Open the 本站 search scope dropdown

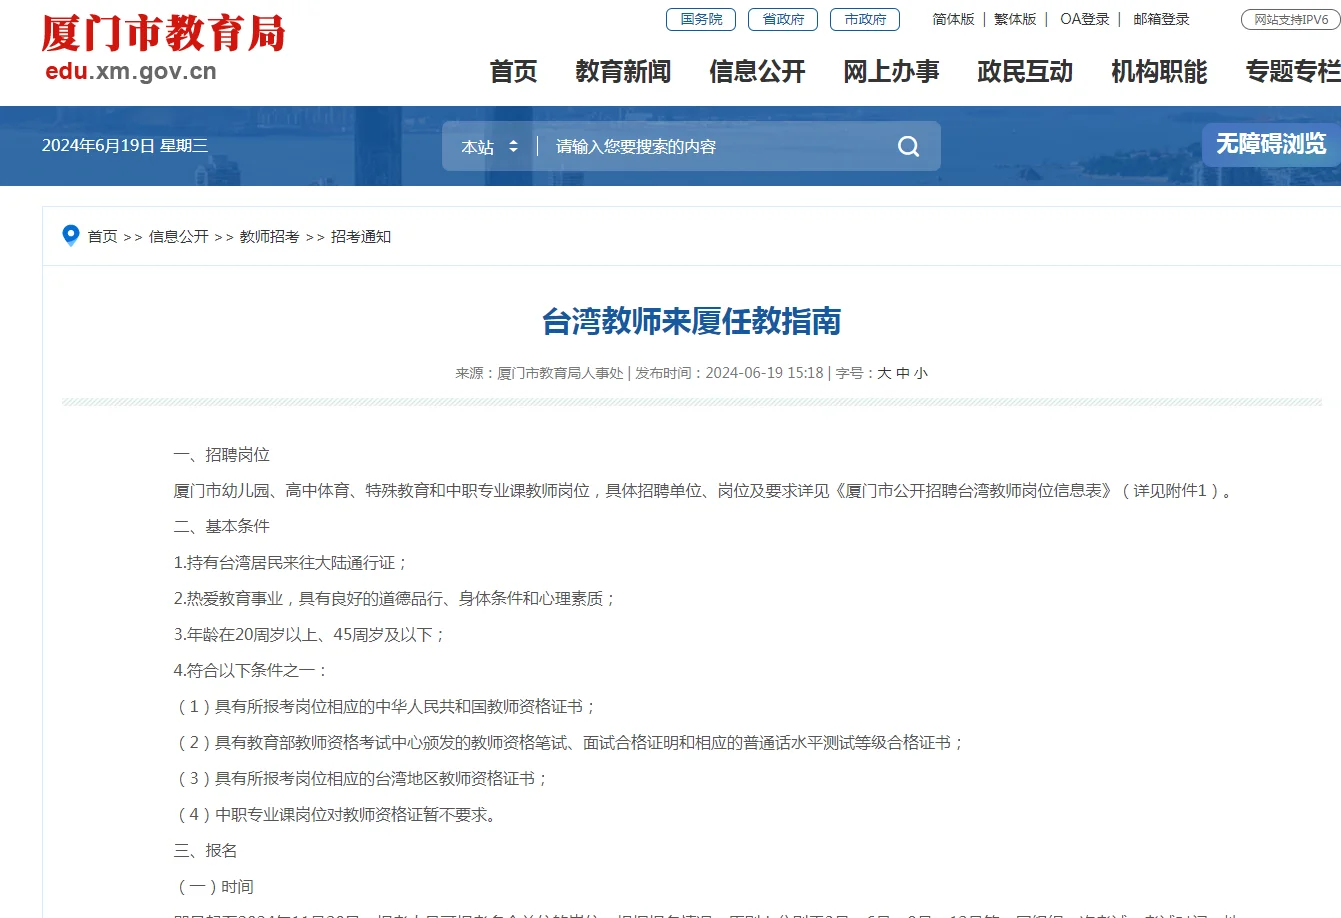(x=478, y=146)
